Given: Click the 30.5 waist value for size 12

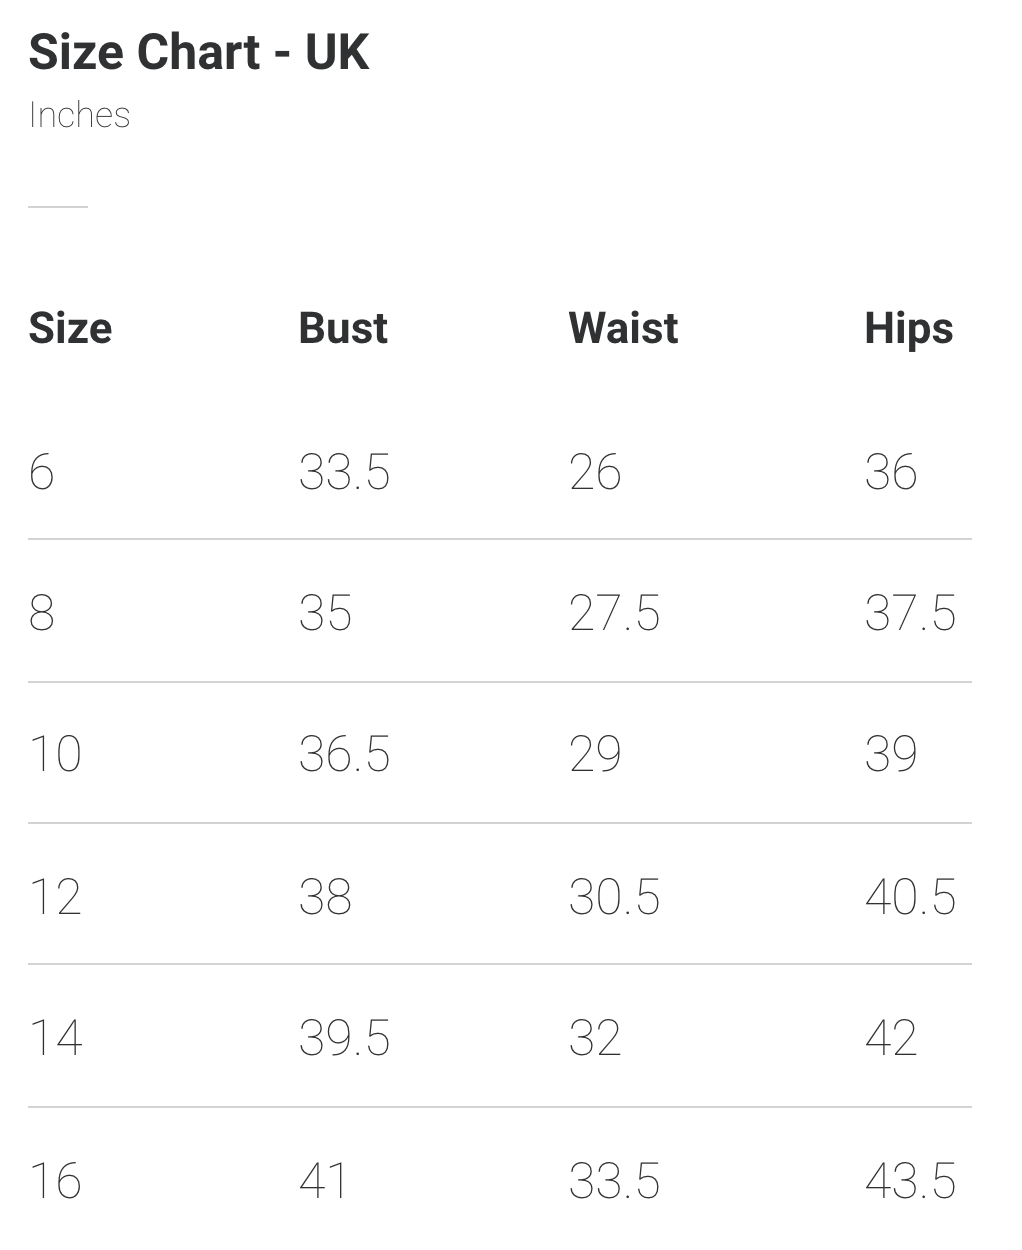Looking at the screenshot, I should pyautogui.click(x=614, y=896).
